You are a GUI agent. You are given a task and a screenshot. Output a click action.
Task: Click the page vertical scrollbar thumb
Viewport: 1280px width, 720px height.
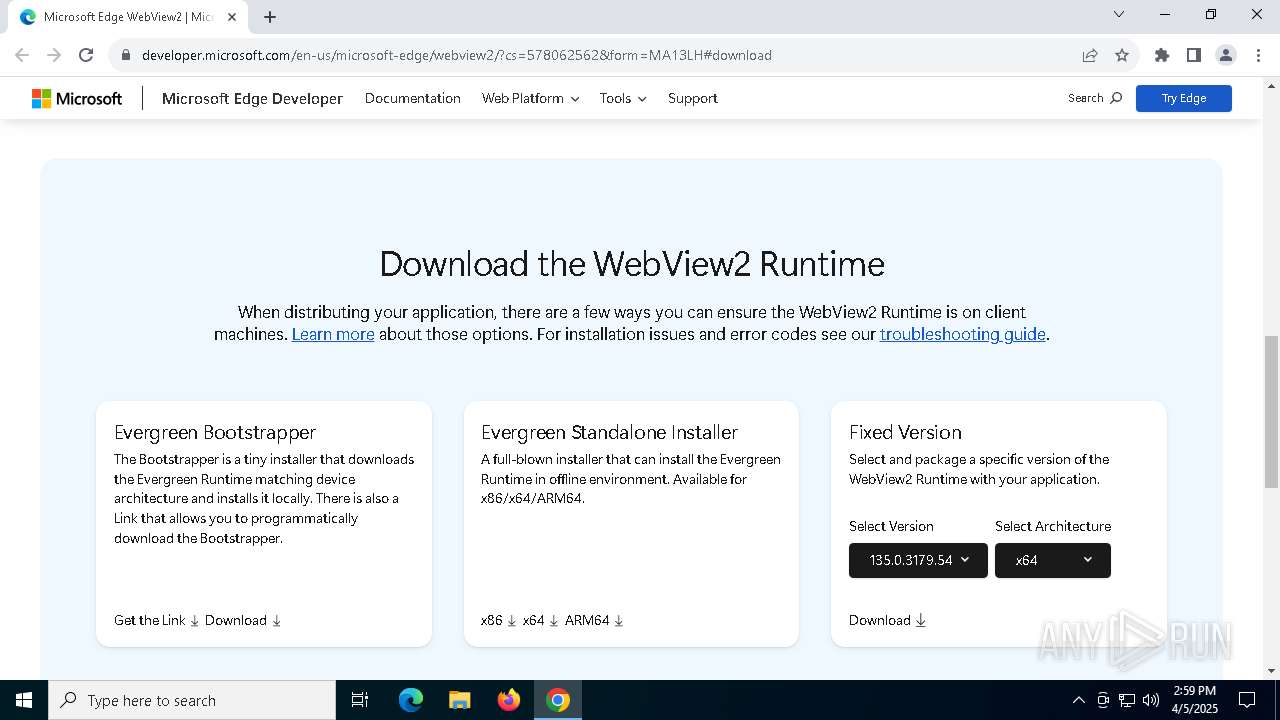(1271, 412)
